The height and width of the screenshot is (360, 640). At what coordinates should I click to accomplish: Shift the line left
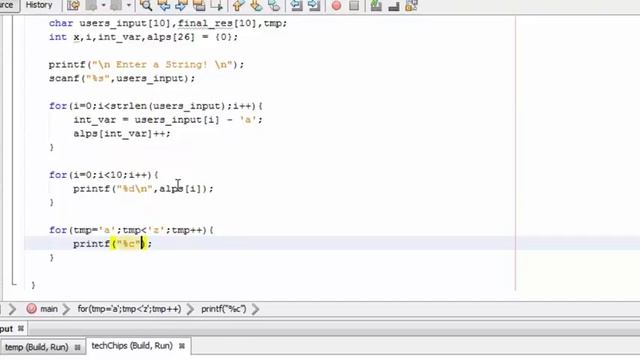tap(296, 6)
